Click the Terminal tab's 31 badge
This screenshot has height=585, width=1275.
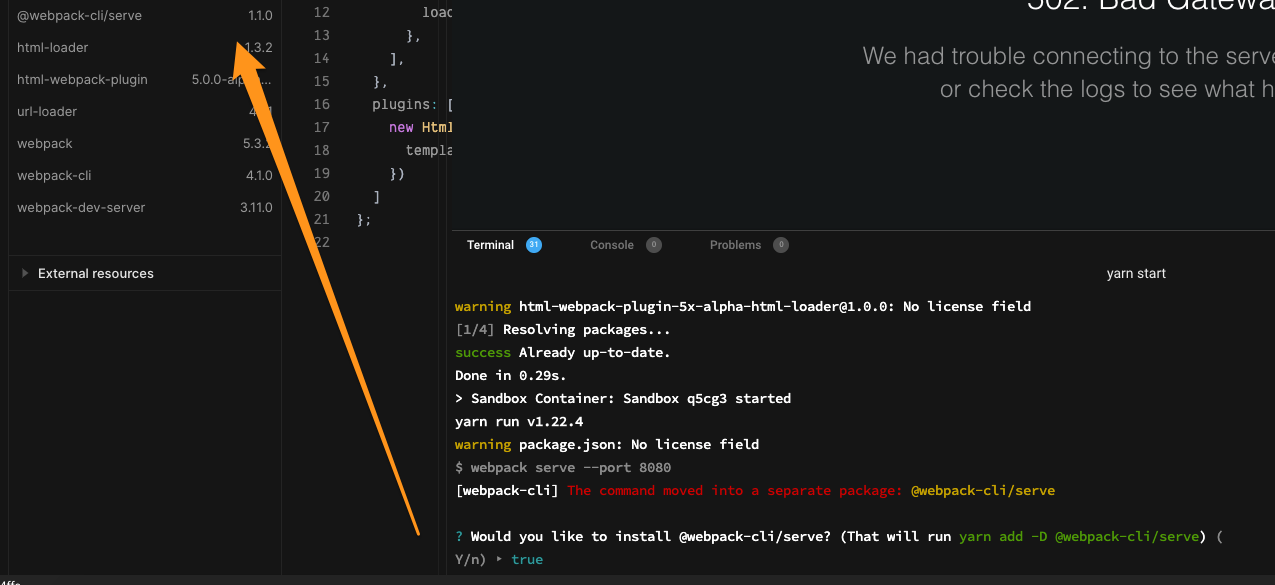(534, 245)
